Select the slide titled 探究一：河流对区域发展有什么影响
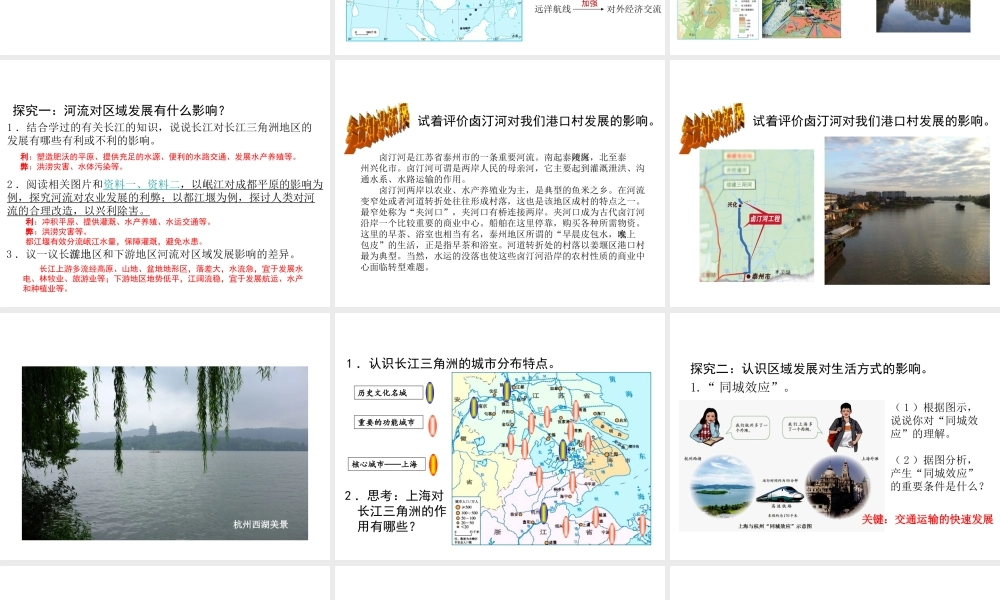The height and width of the screenshot is (600, 1000). 165,183
